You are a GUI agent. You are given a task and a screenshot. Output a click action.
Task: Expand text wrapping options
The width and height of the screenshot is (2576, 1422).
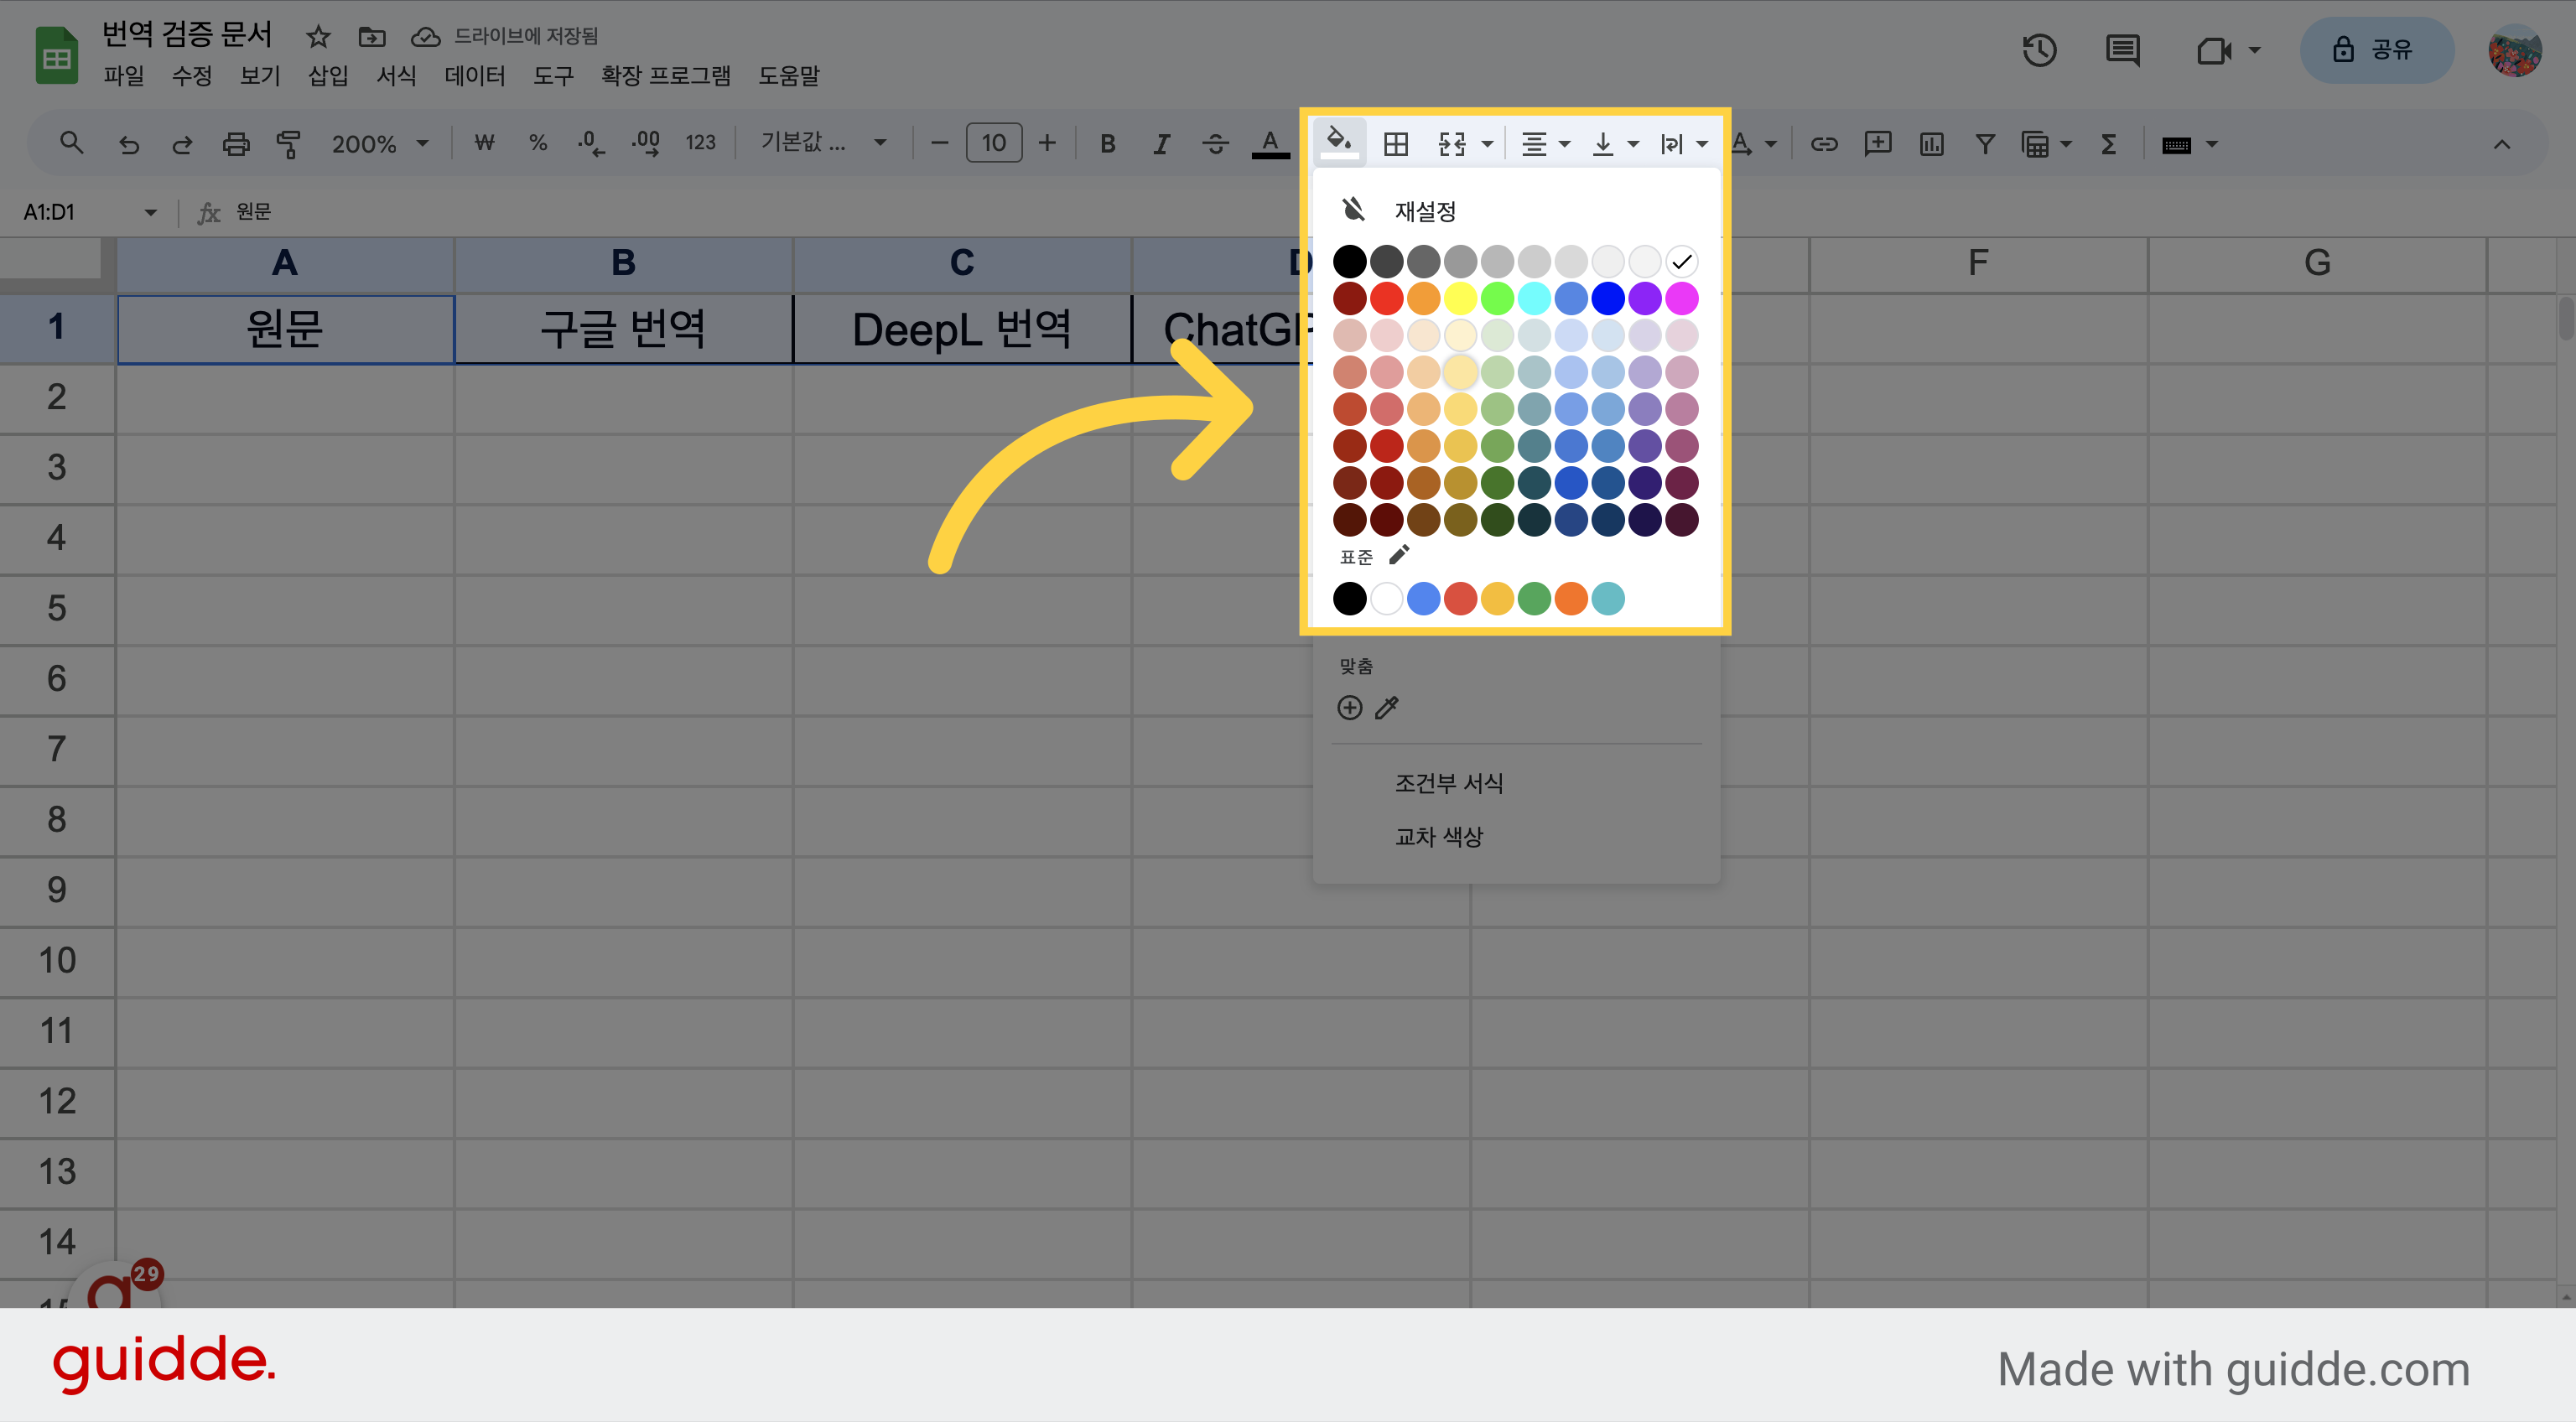point(1702,145)
